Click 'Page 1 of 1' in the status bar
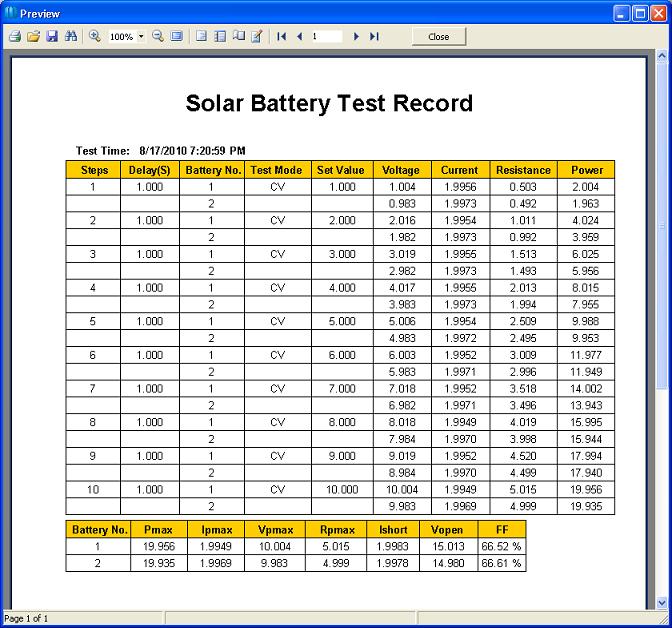The height and width of the screenshot is (628, 672). (26, 618)
